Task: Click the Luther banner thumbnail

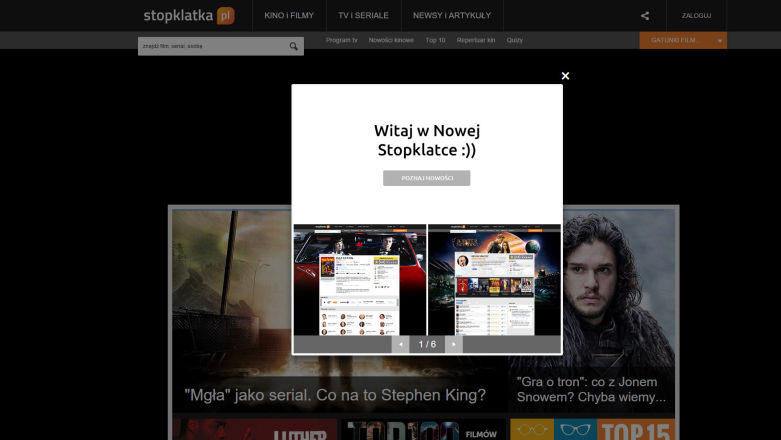Action: 255,430
